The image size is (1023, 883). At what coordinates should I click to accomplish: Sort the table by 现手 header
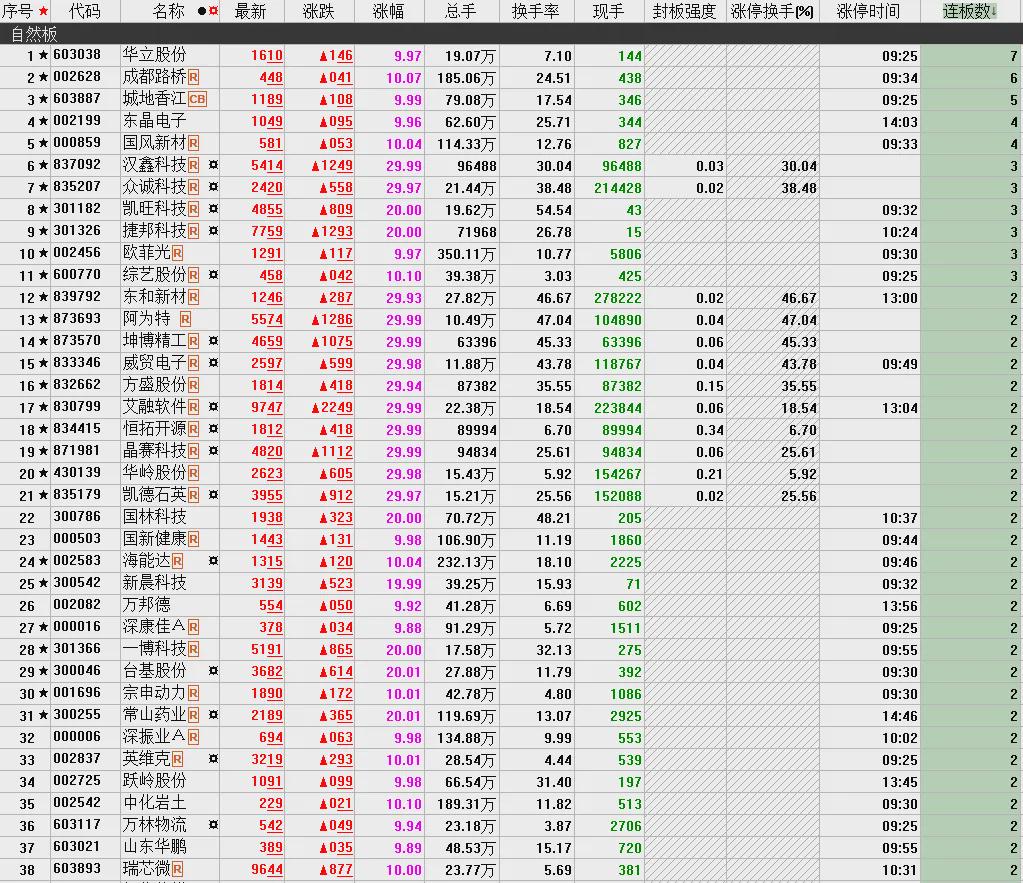609,11
